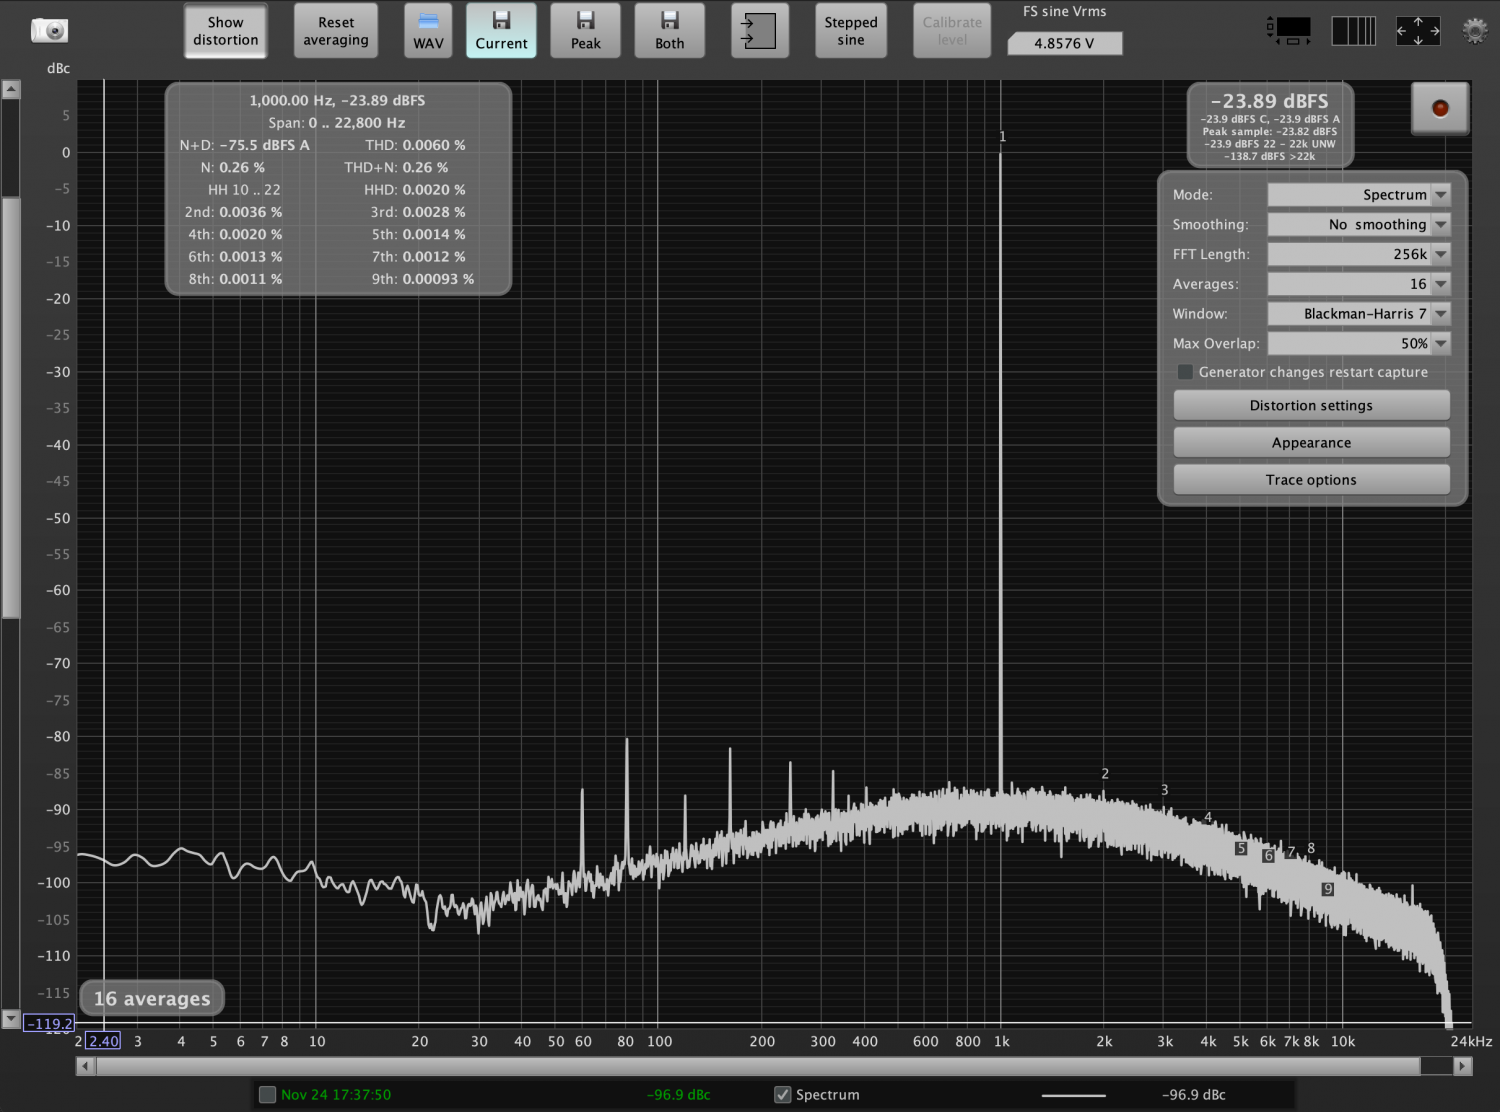The image size is (1500, 1112).
Task: Click the 16 averages label
Action: point(152,998)
